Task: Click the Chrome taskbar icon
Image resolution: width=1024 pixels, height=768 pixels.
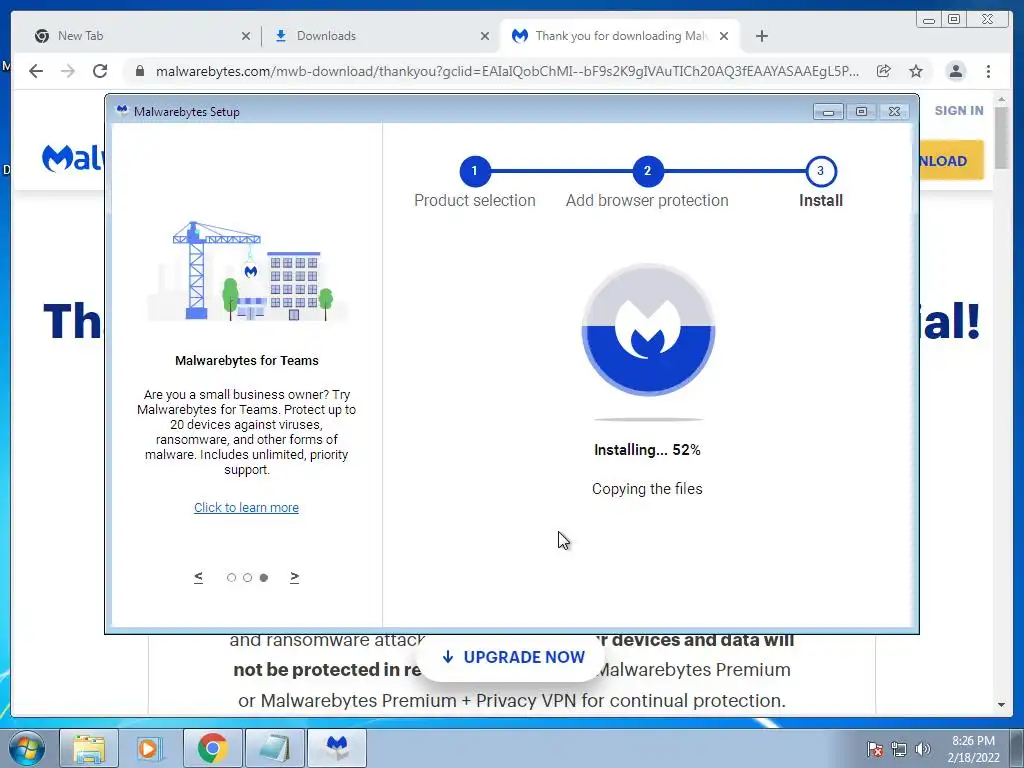Action: click(x=212, y=748)
